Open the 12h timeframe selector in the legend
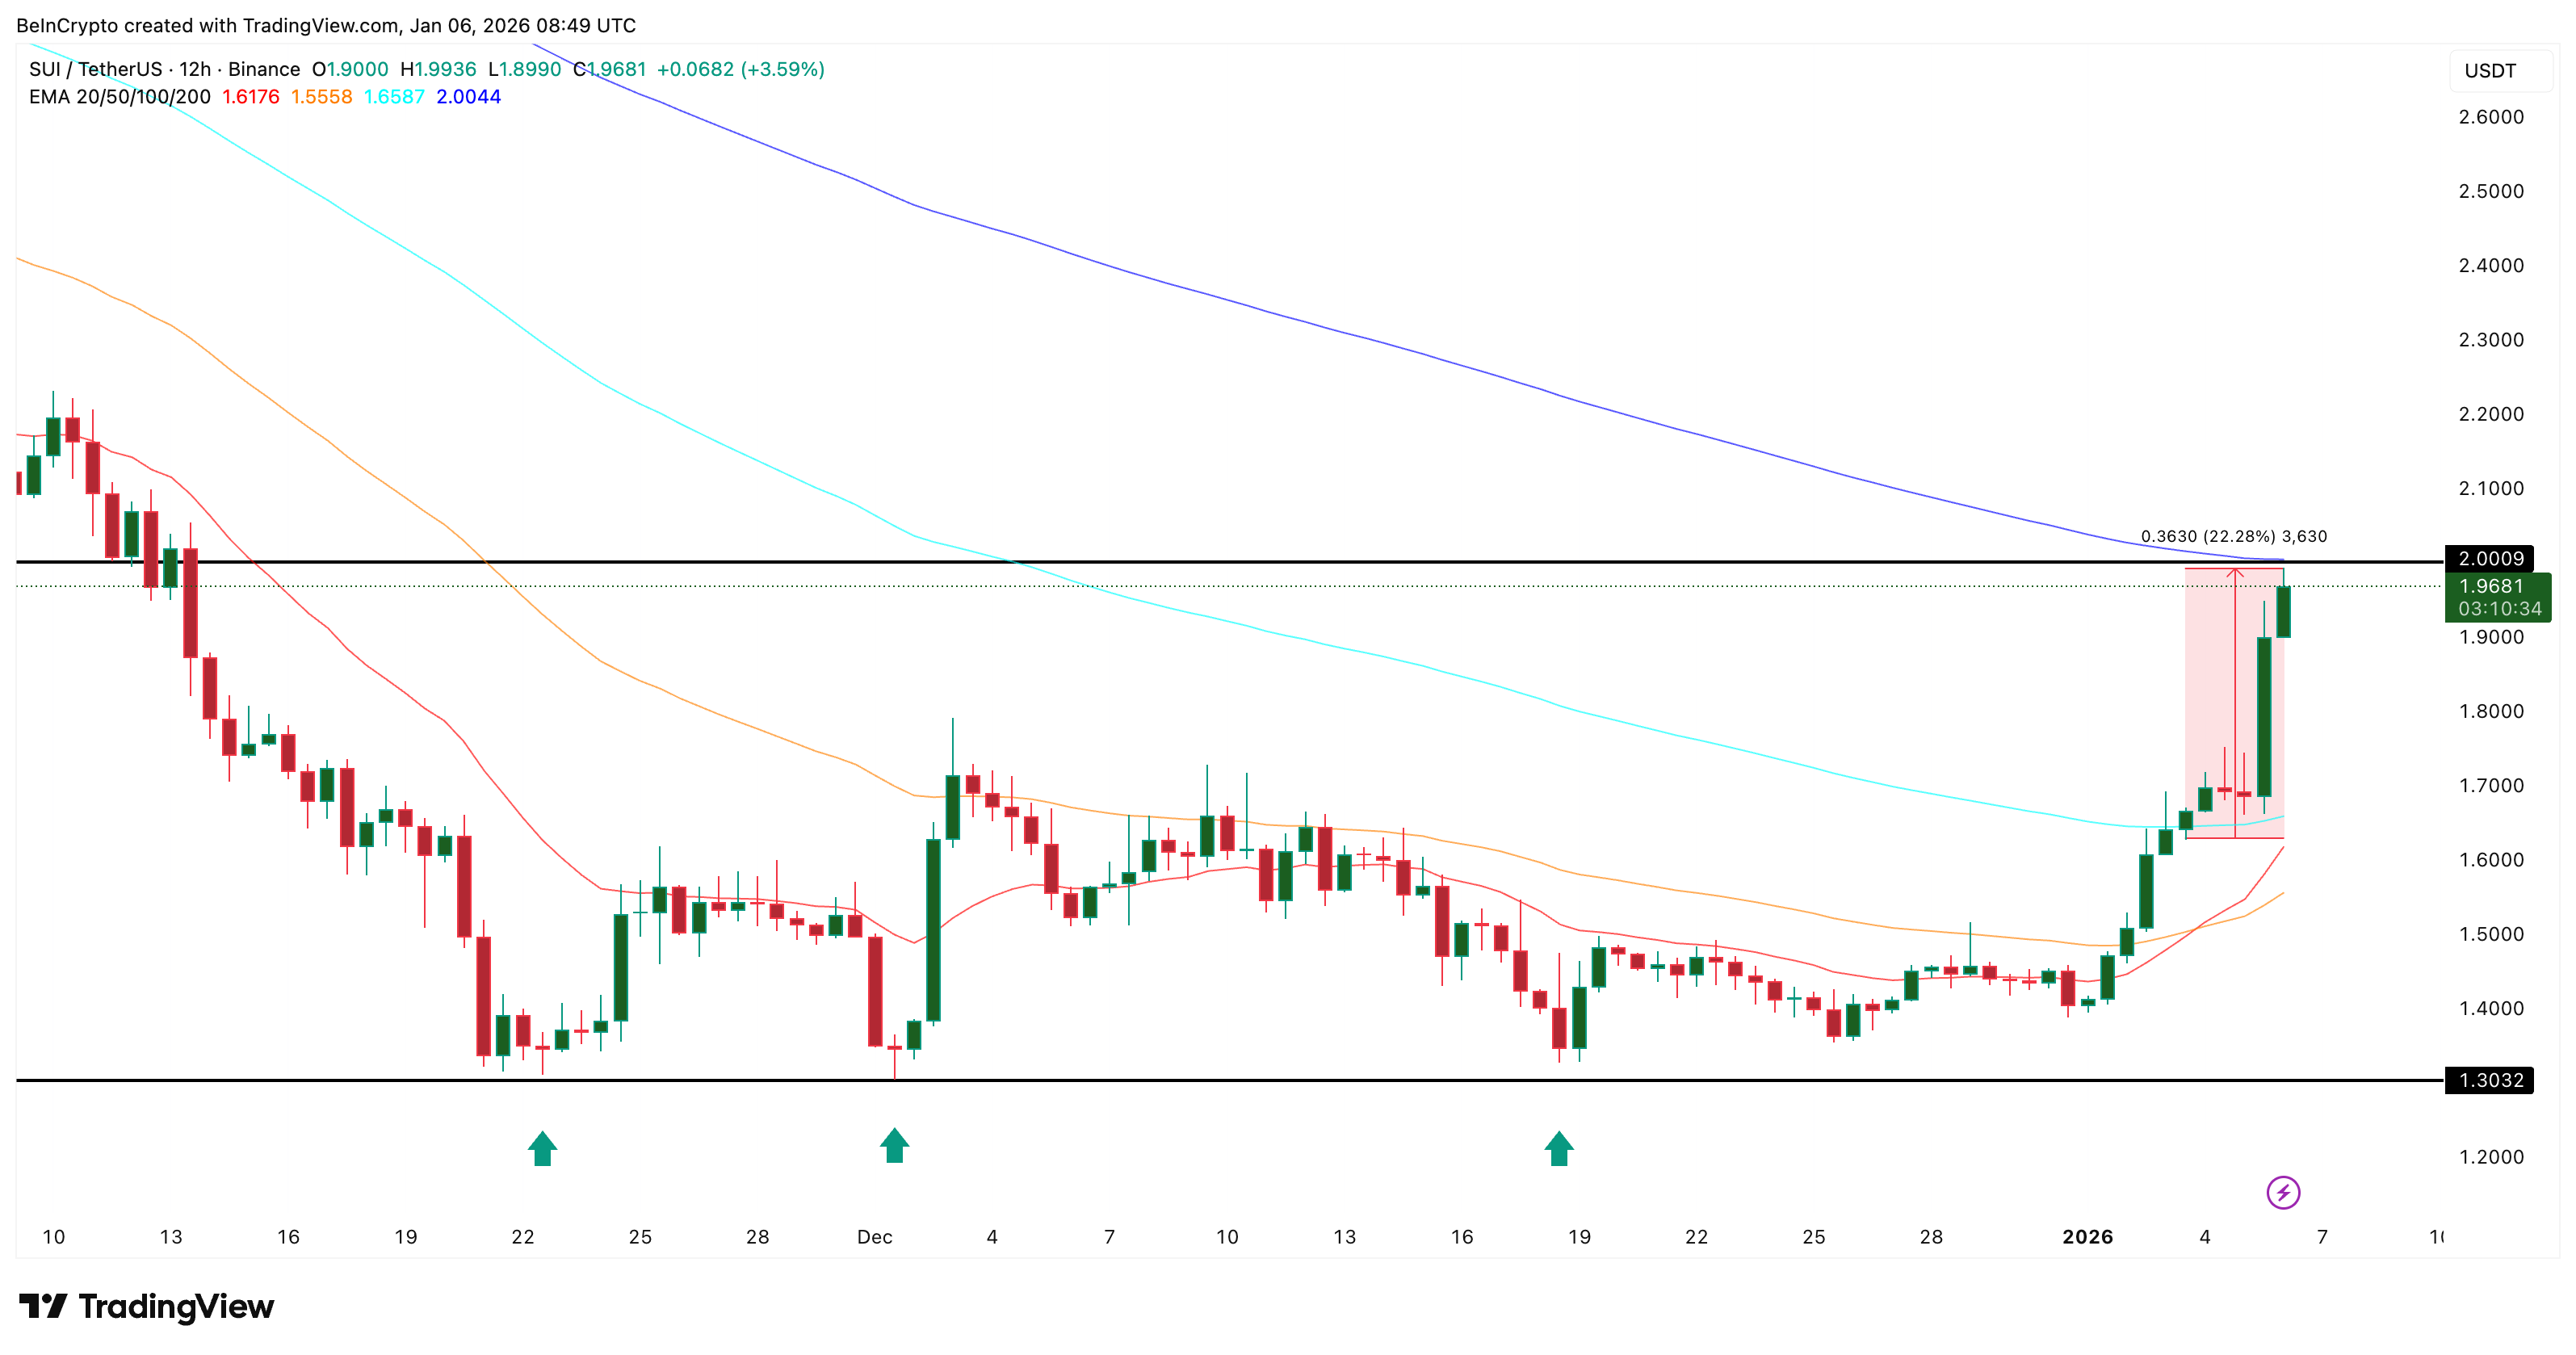The width and height of the screenshot is (2576, 1355). pyautogui.click(x=196, y=69)
